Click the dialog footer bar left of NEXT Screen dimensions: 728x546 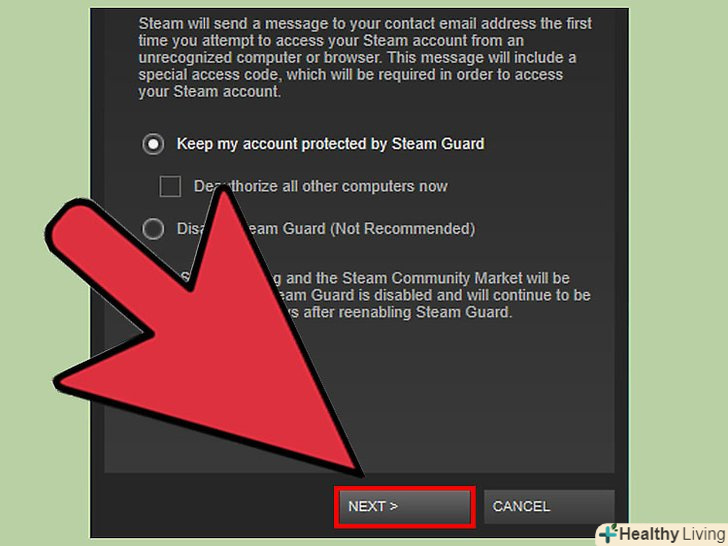213,506
